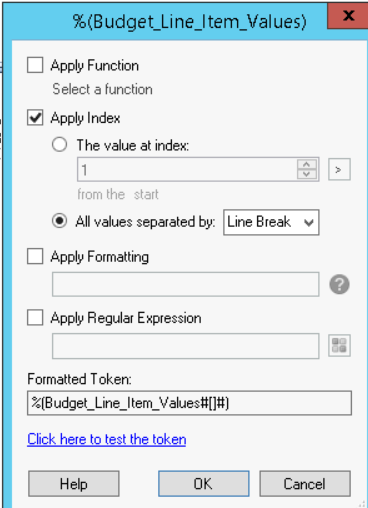Open the Line Break separator dropdown
This screenshot has height=508, width=368.
click(x=271, y=222)
